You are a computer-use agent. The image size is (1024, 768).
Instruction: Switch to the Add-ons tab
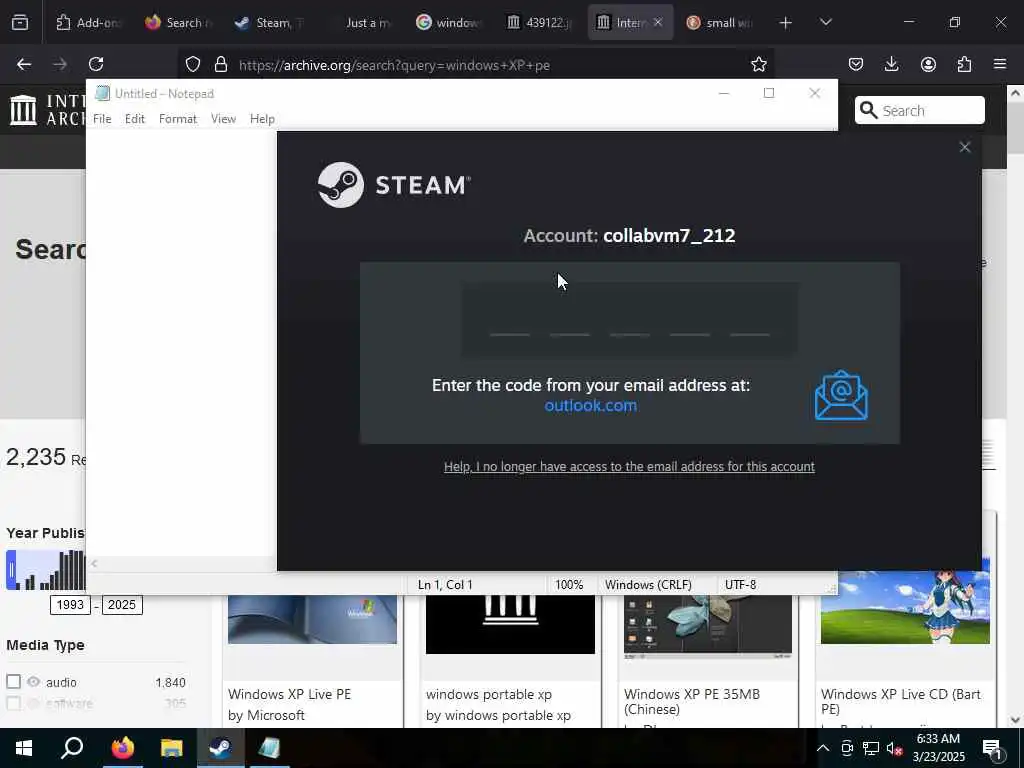[88, 23]
